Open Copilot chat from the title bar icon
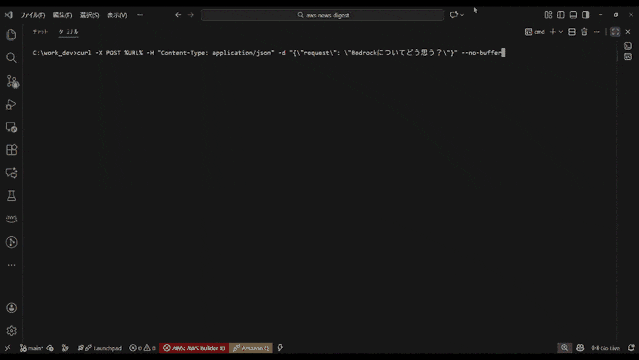 [454, 15]
